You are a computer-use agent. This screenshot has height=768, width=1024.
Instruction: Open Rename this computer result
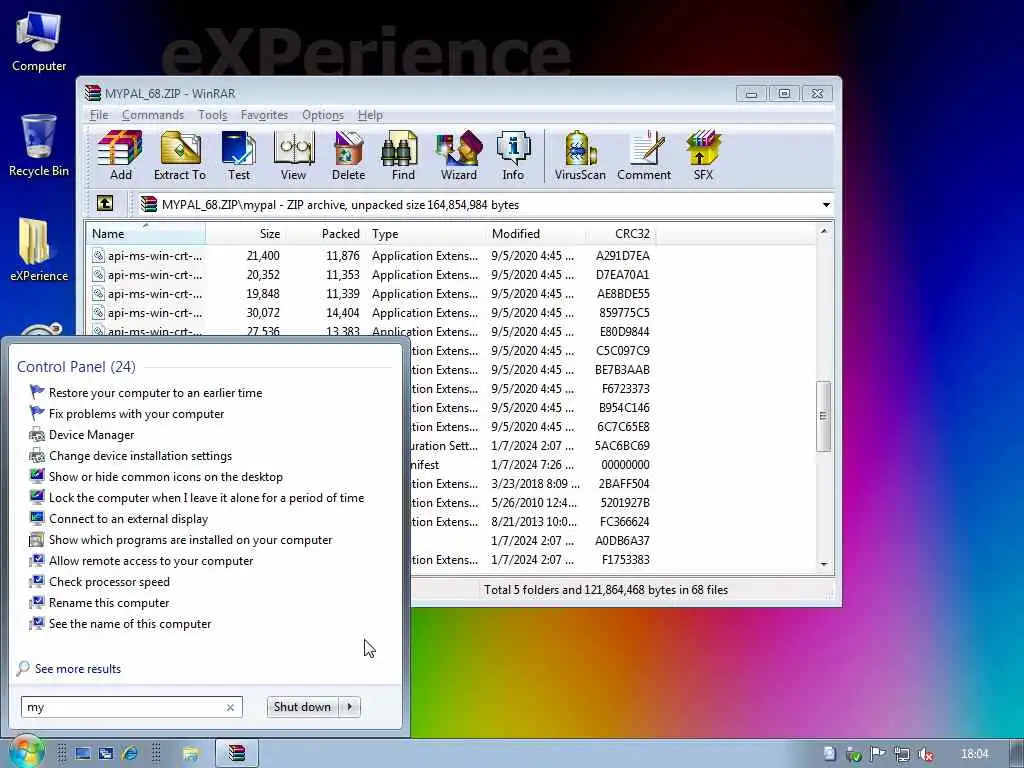pos(109,602)
